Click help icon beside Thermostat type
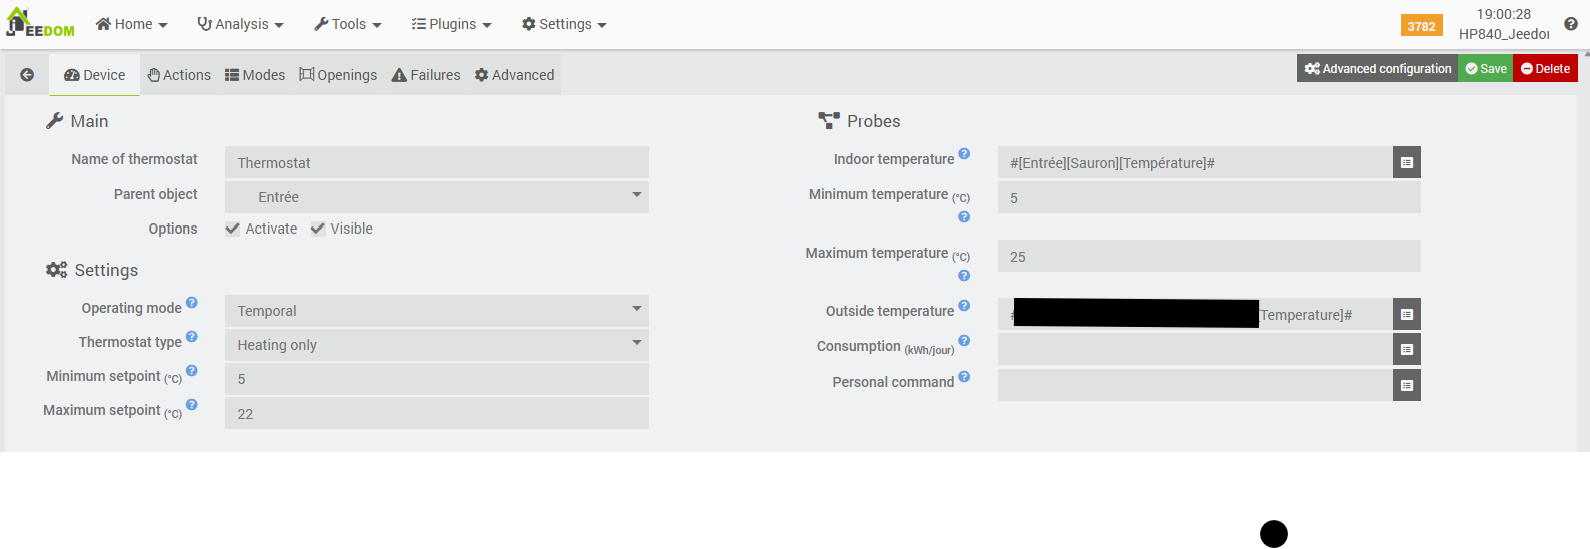The image size is (1590, 549). click(x=192, y=337)
